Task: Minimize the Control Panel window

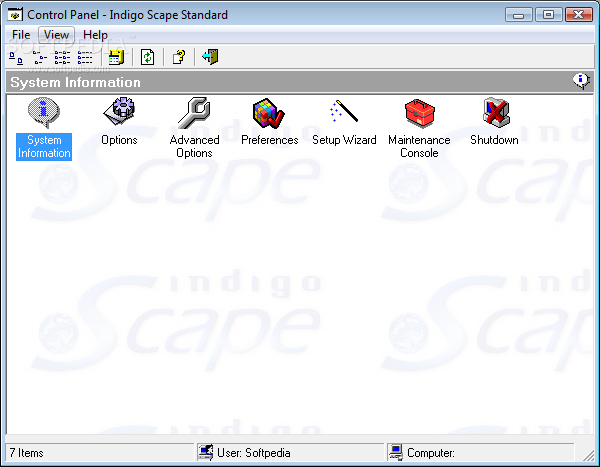Action: tap(518, 15)
